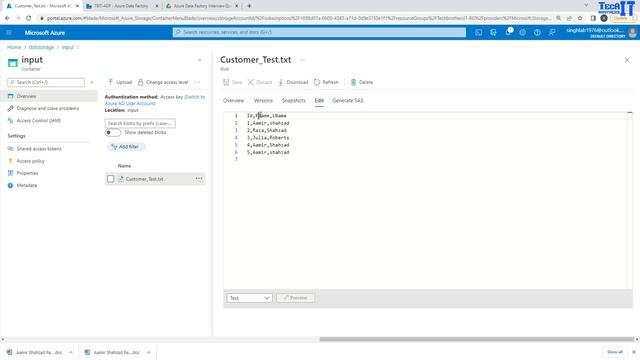The height and width of the screenshot is (360, 640).
Task: Open Diagnose and solve problems
Action: (x=48, y=109)
